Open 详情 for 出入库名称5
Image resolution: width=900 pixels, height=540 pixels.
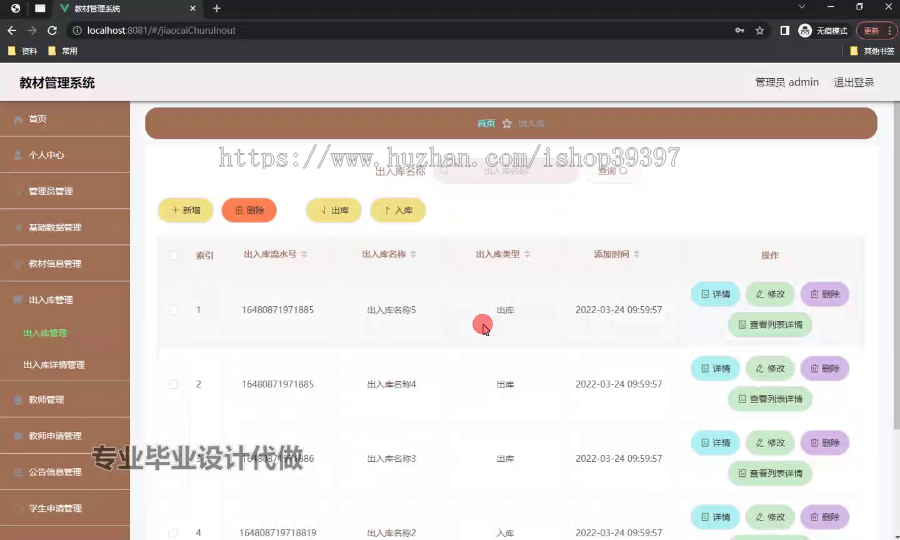pos(715,294)
